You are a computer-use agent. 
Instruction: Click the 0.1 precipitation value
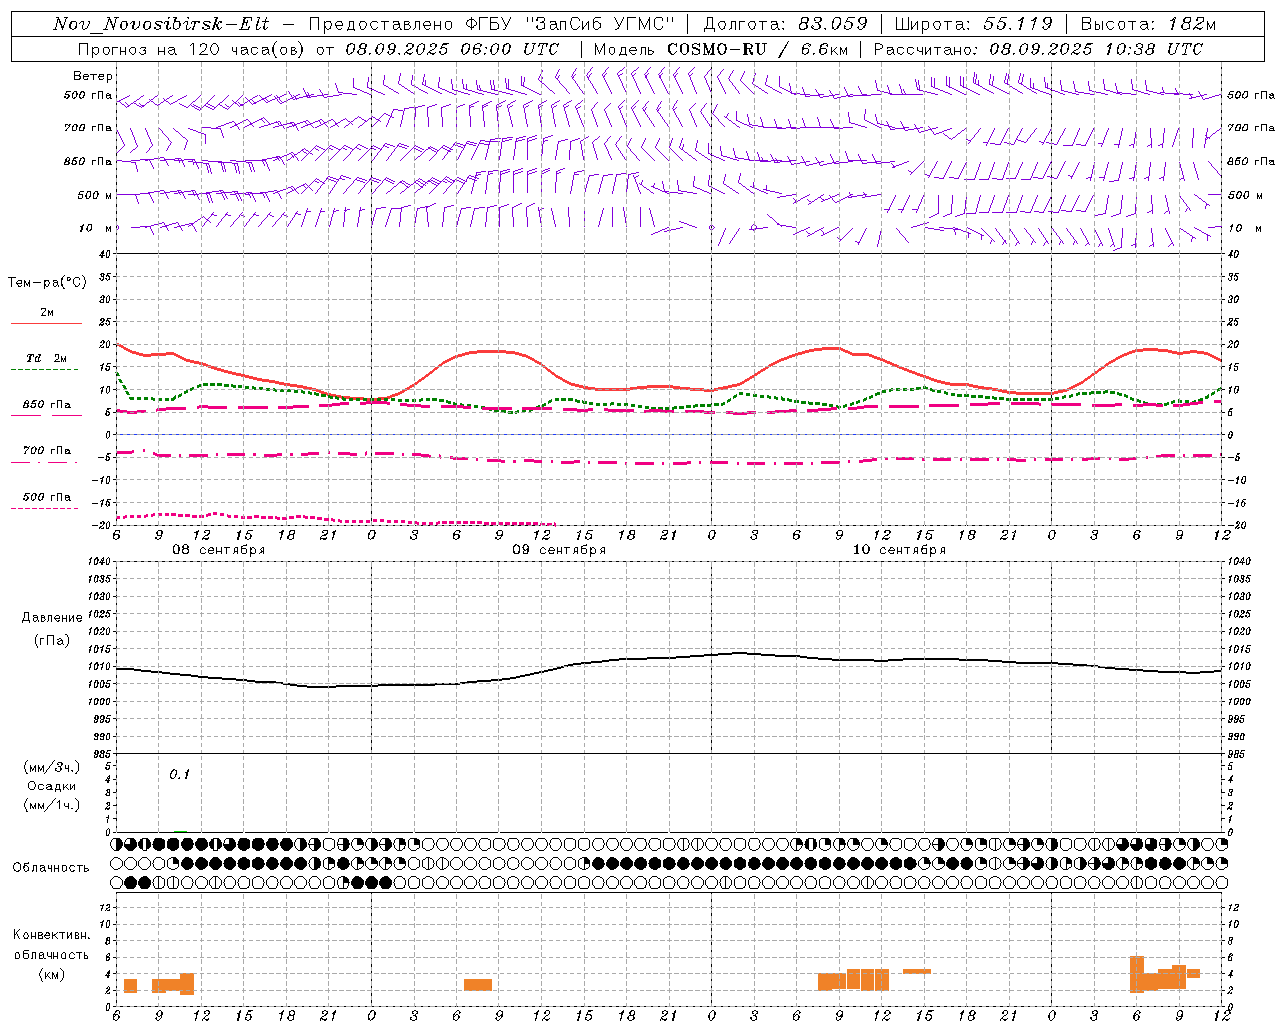179,774
